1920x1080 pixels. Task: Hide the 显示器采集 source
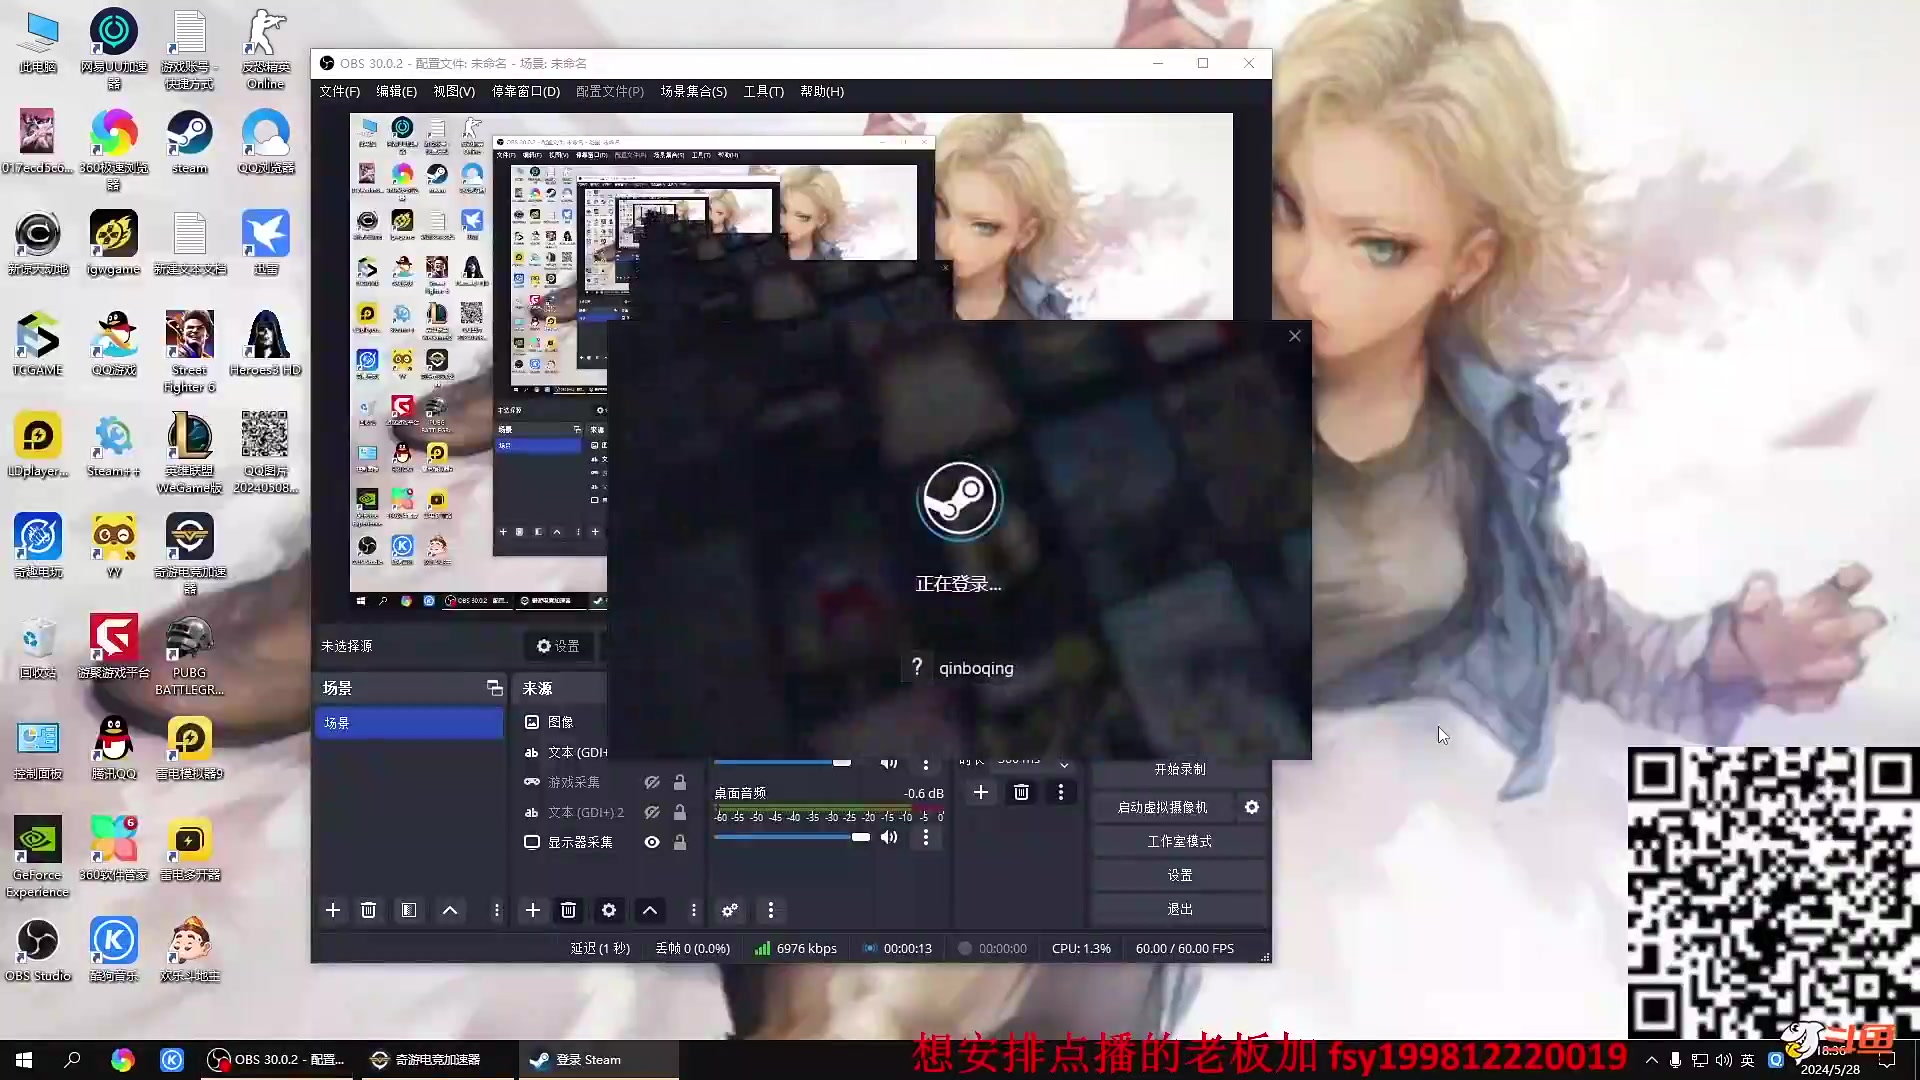(652, 842)
